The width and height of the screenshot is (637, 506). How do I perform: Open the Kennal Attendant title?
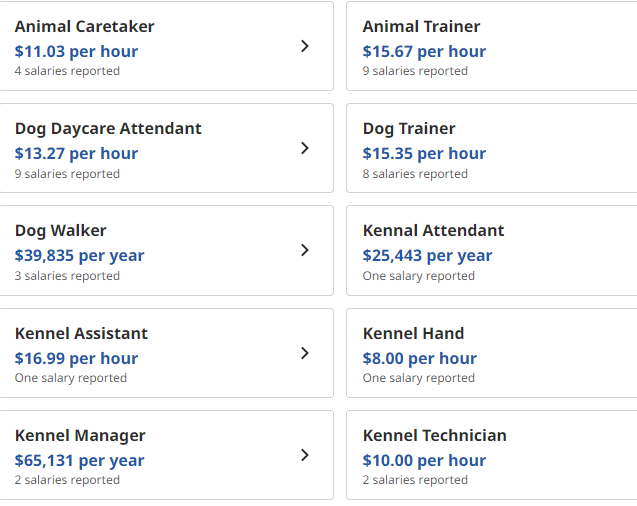coord(433,231)
